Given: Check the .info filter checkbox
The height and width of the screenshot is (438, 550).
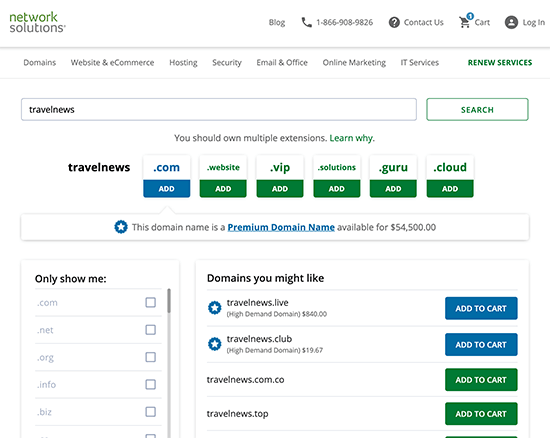Looking at the screenshot, I should tap(150, 384).
